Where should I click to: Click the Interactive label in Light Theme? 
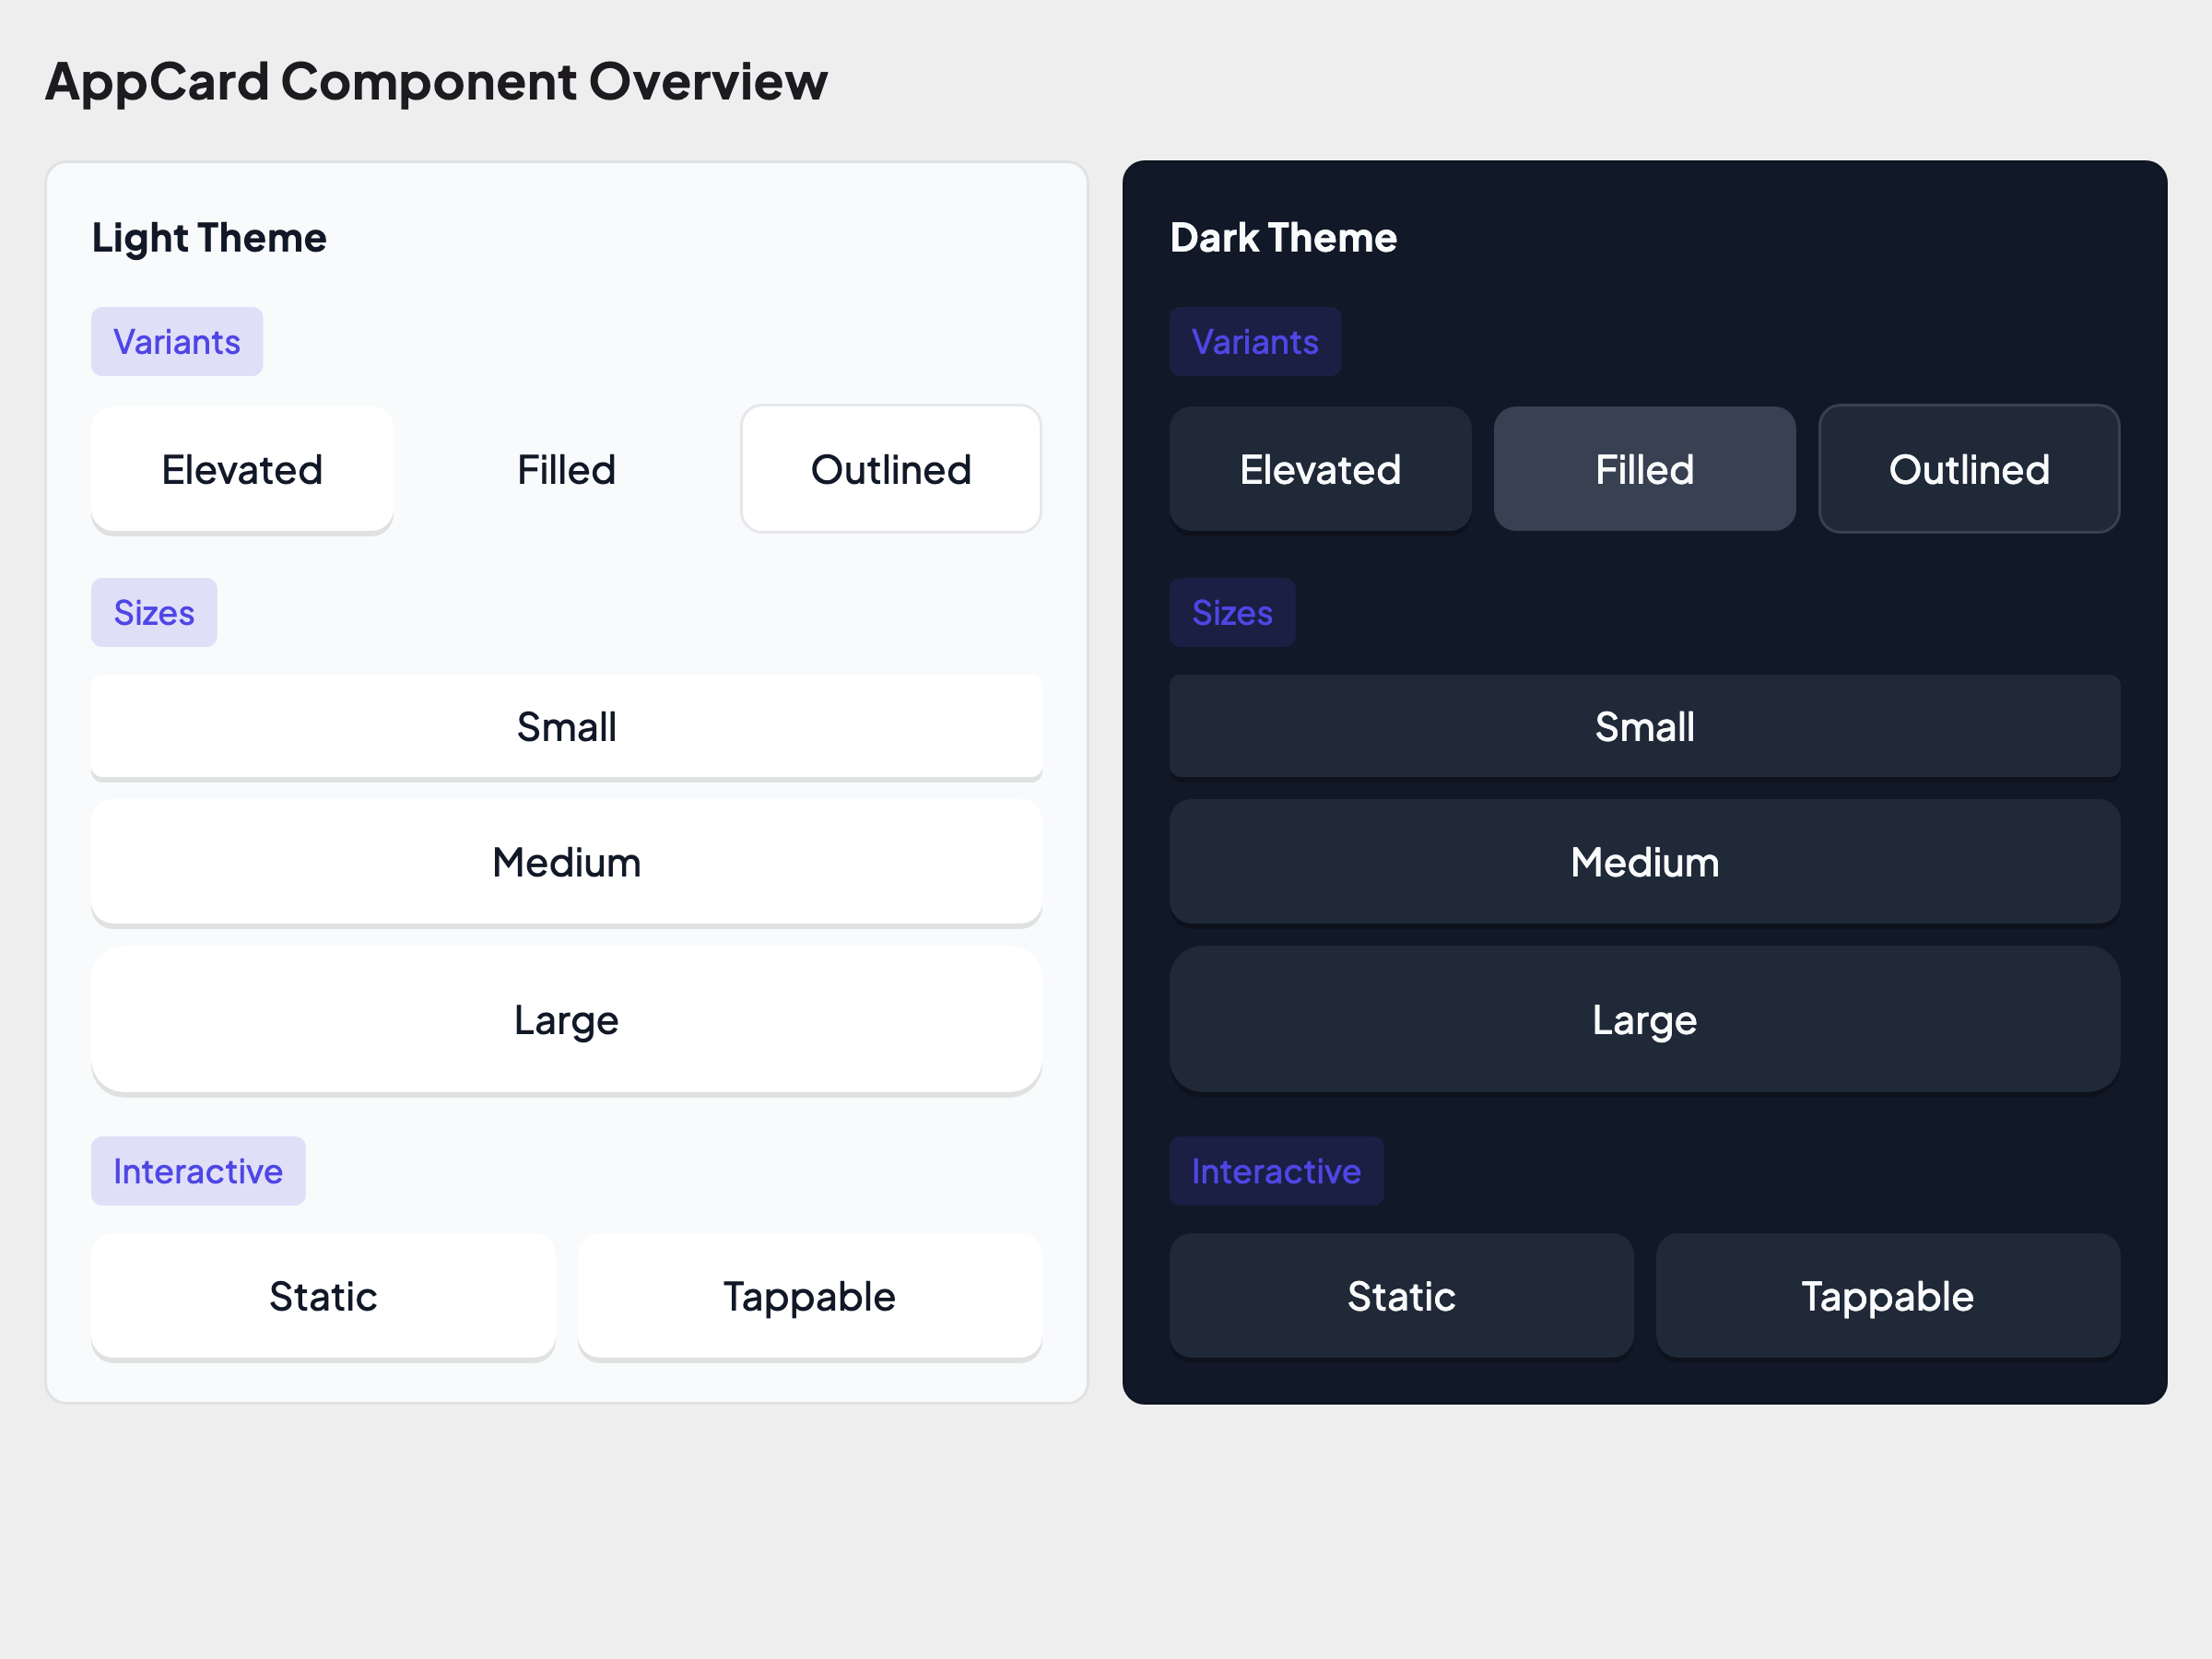[198, 1170]
